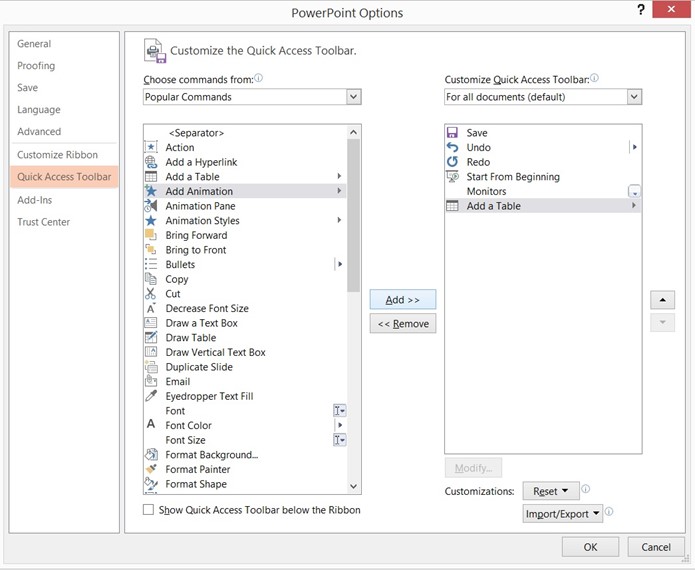Click the help question mark in the title bar
This screenshot has width=695, height=570.
pos(641,9)
